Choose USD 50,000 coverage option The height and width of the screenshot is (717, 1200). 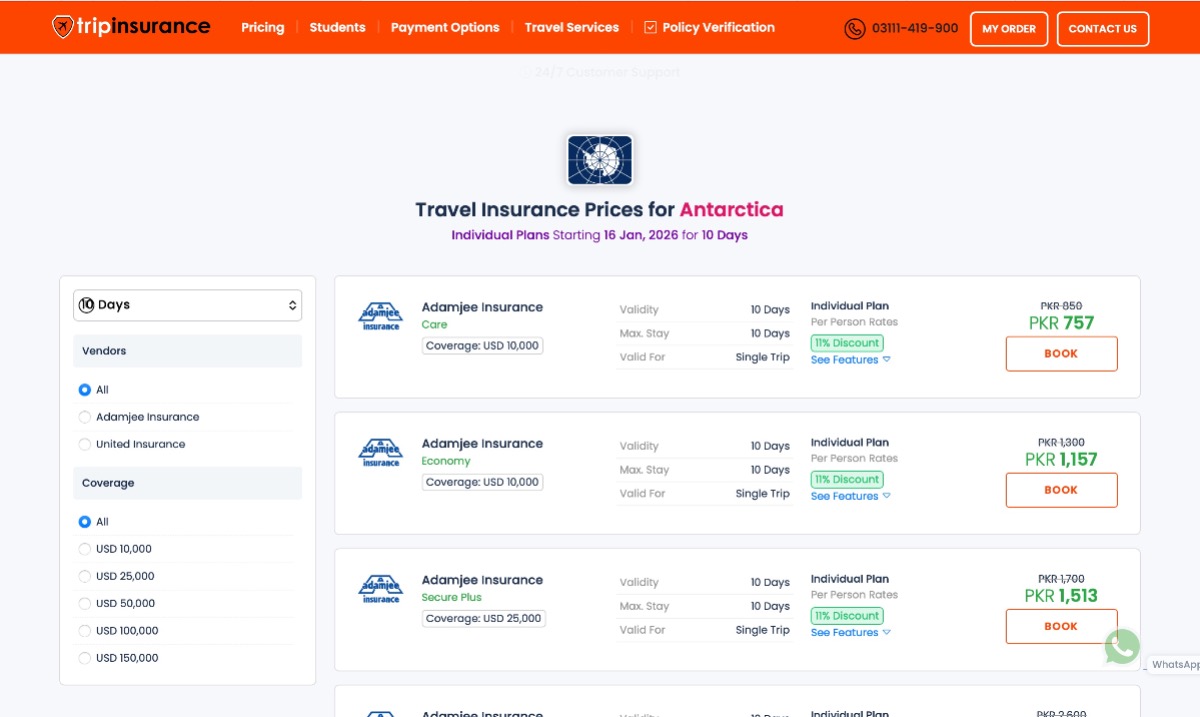(85, 603)
